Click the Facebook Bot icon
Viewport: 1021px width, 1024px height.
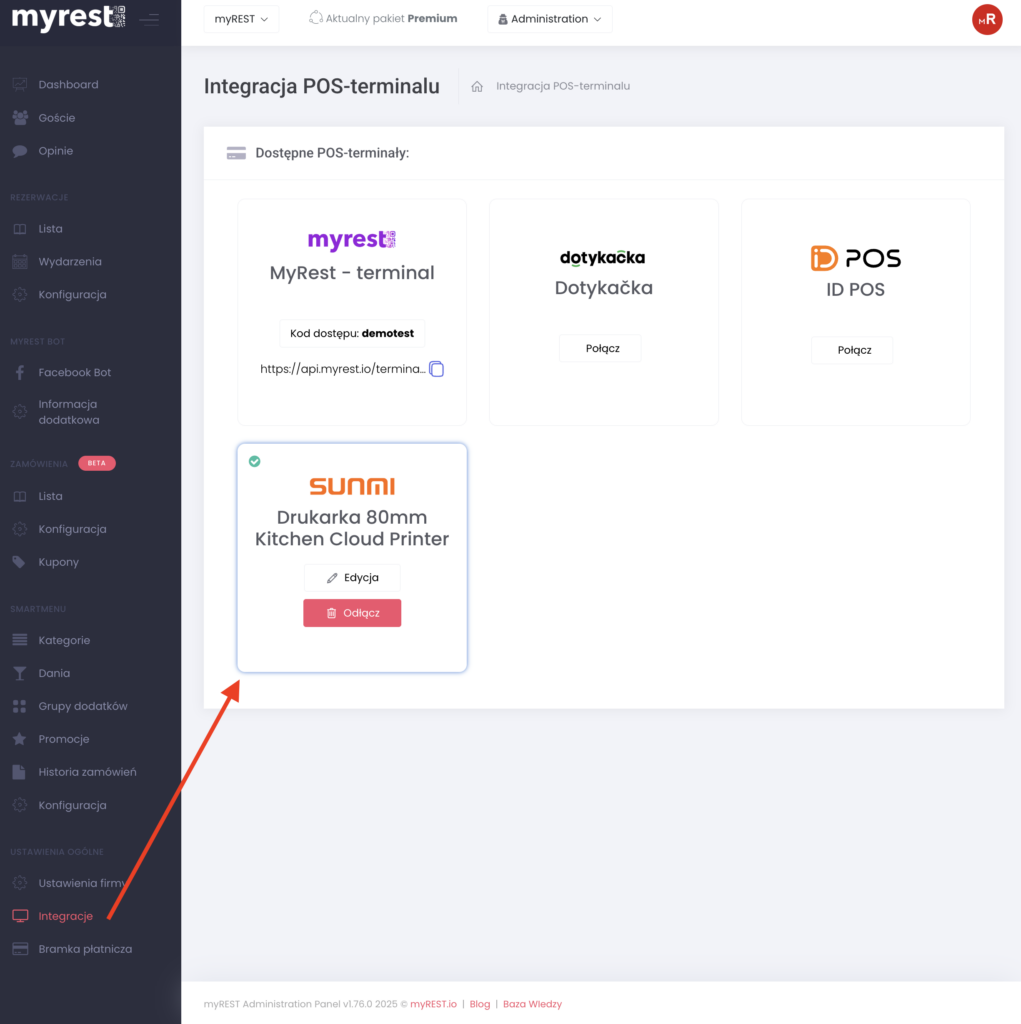coord(20,372)
